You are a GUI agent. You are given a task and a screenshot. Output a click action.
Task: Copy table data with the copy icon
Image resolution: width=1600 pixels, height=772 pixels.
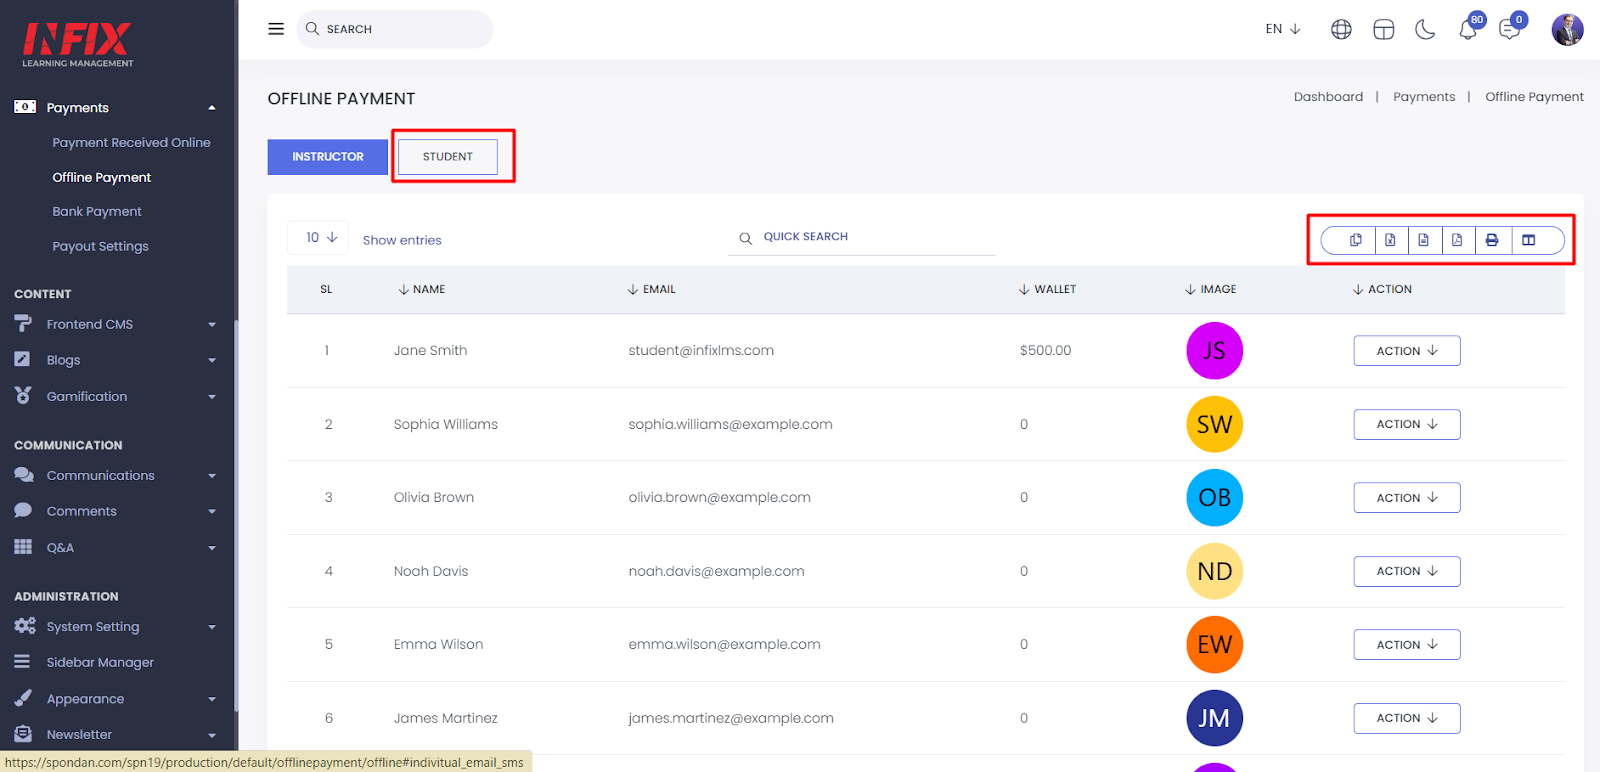[x=1356, y=240]
